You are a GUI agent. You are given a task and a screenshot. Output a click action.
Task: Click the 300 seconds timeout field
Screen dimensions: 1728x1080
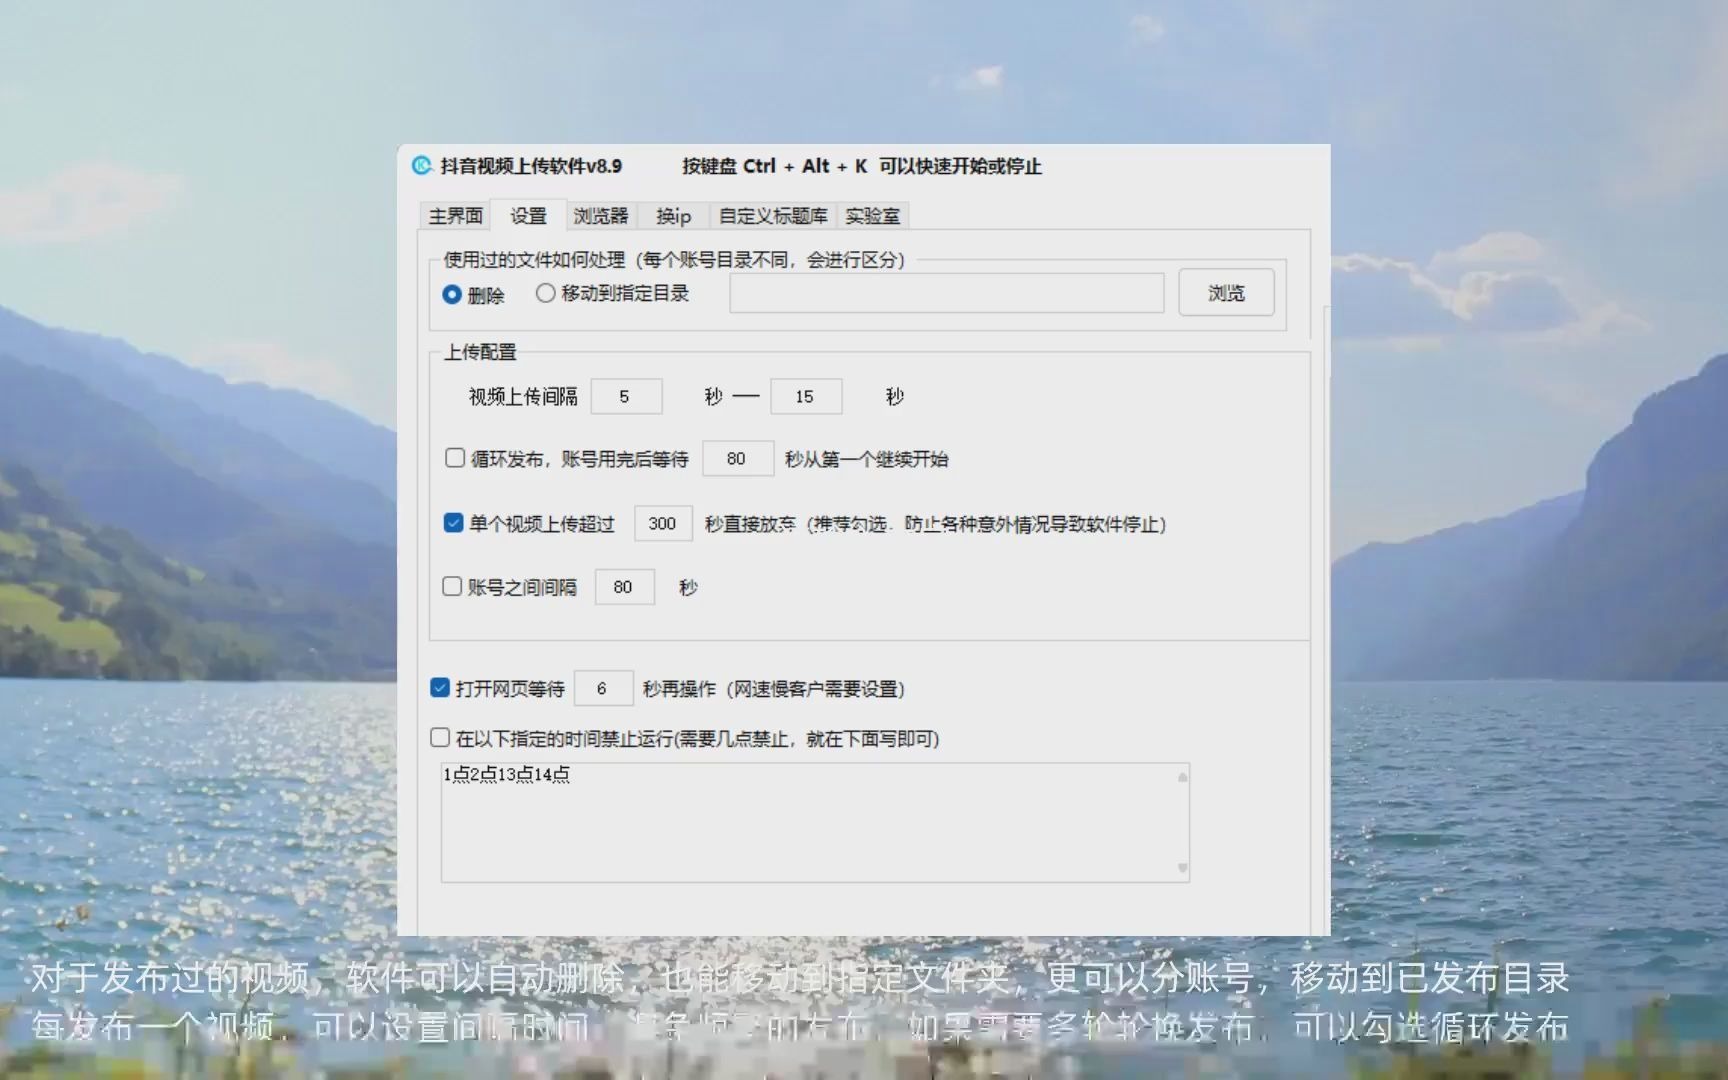pos(663,524)
